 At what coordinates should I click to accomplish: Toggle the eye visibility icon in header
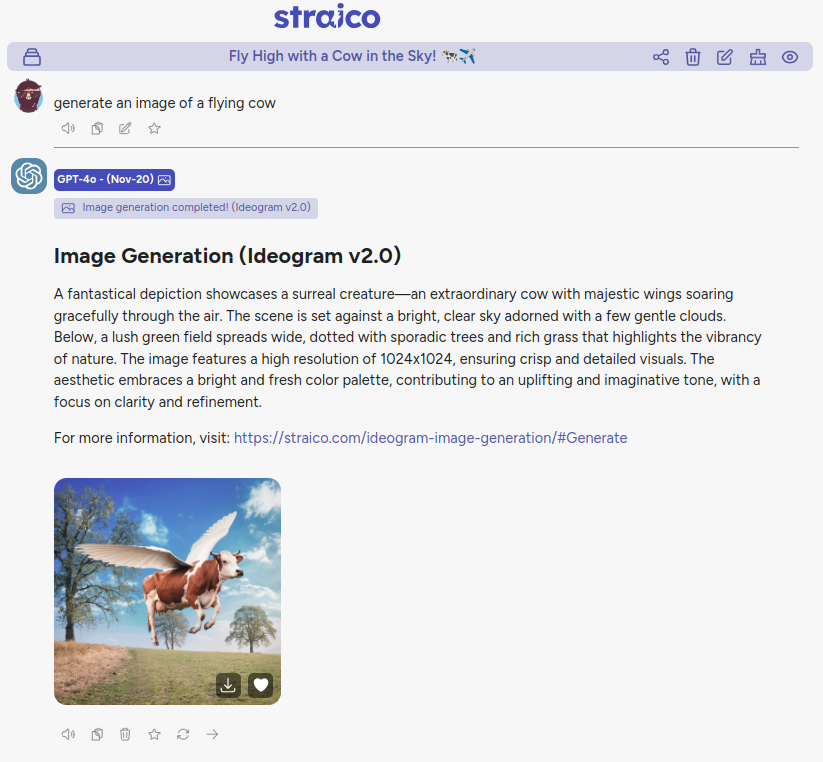coord(789,57)
